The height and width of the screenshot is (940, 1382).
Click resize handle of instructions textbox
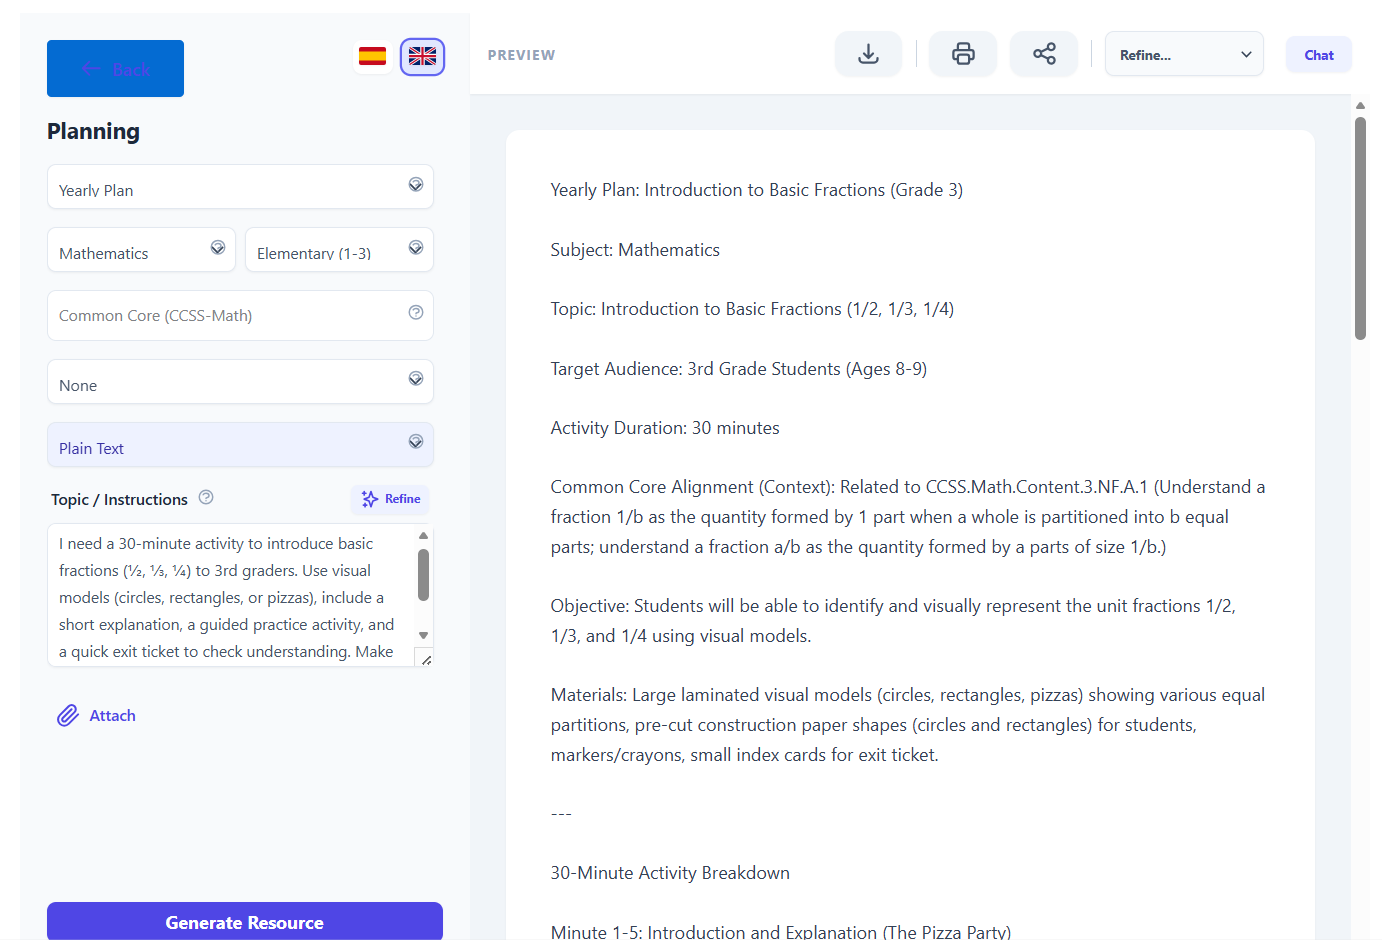[x=426, y=659]
